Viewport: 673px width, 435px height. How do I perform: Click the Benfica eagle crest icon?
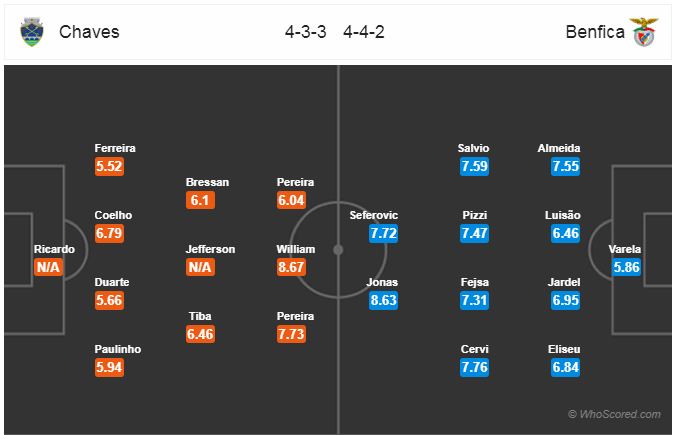[x=643, y=32]
